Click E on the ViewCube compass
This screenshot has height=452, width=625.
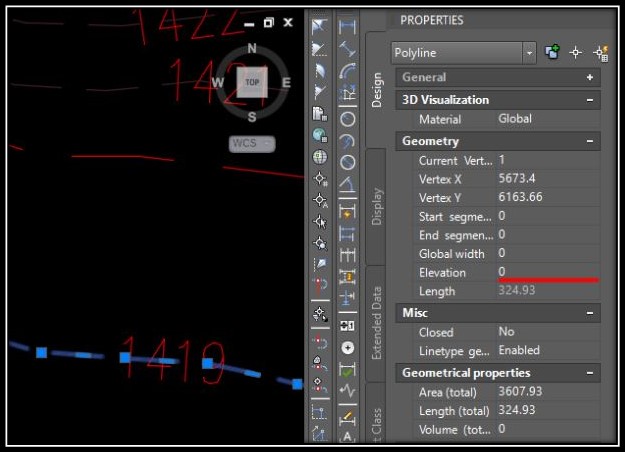286,83
